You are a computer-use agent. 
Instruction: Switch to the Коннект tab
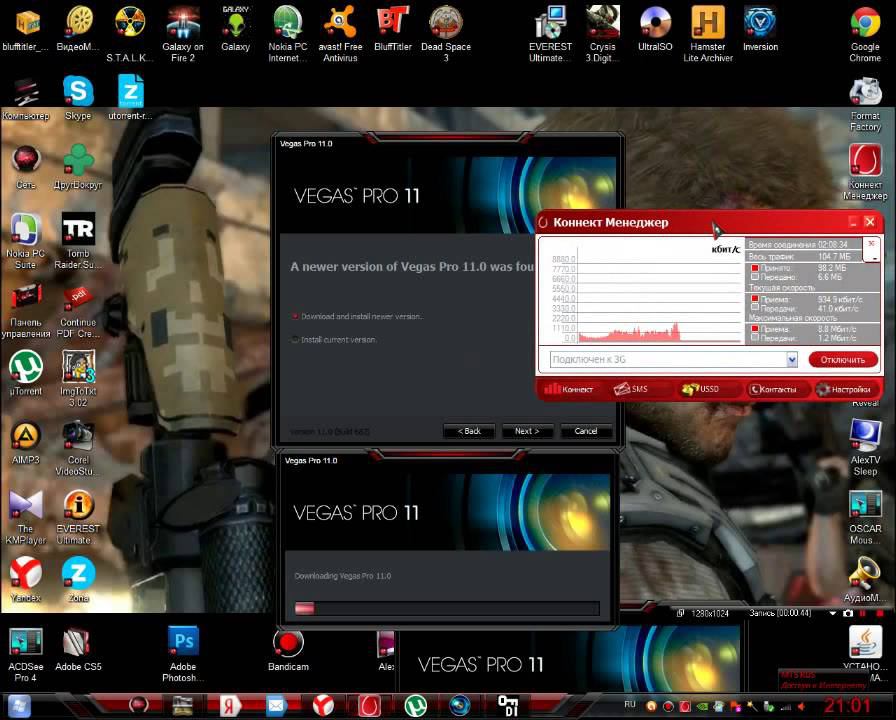click(x=569, y=389)
